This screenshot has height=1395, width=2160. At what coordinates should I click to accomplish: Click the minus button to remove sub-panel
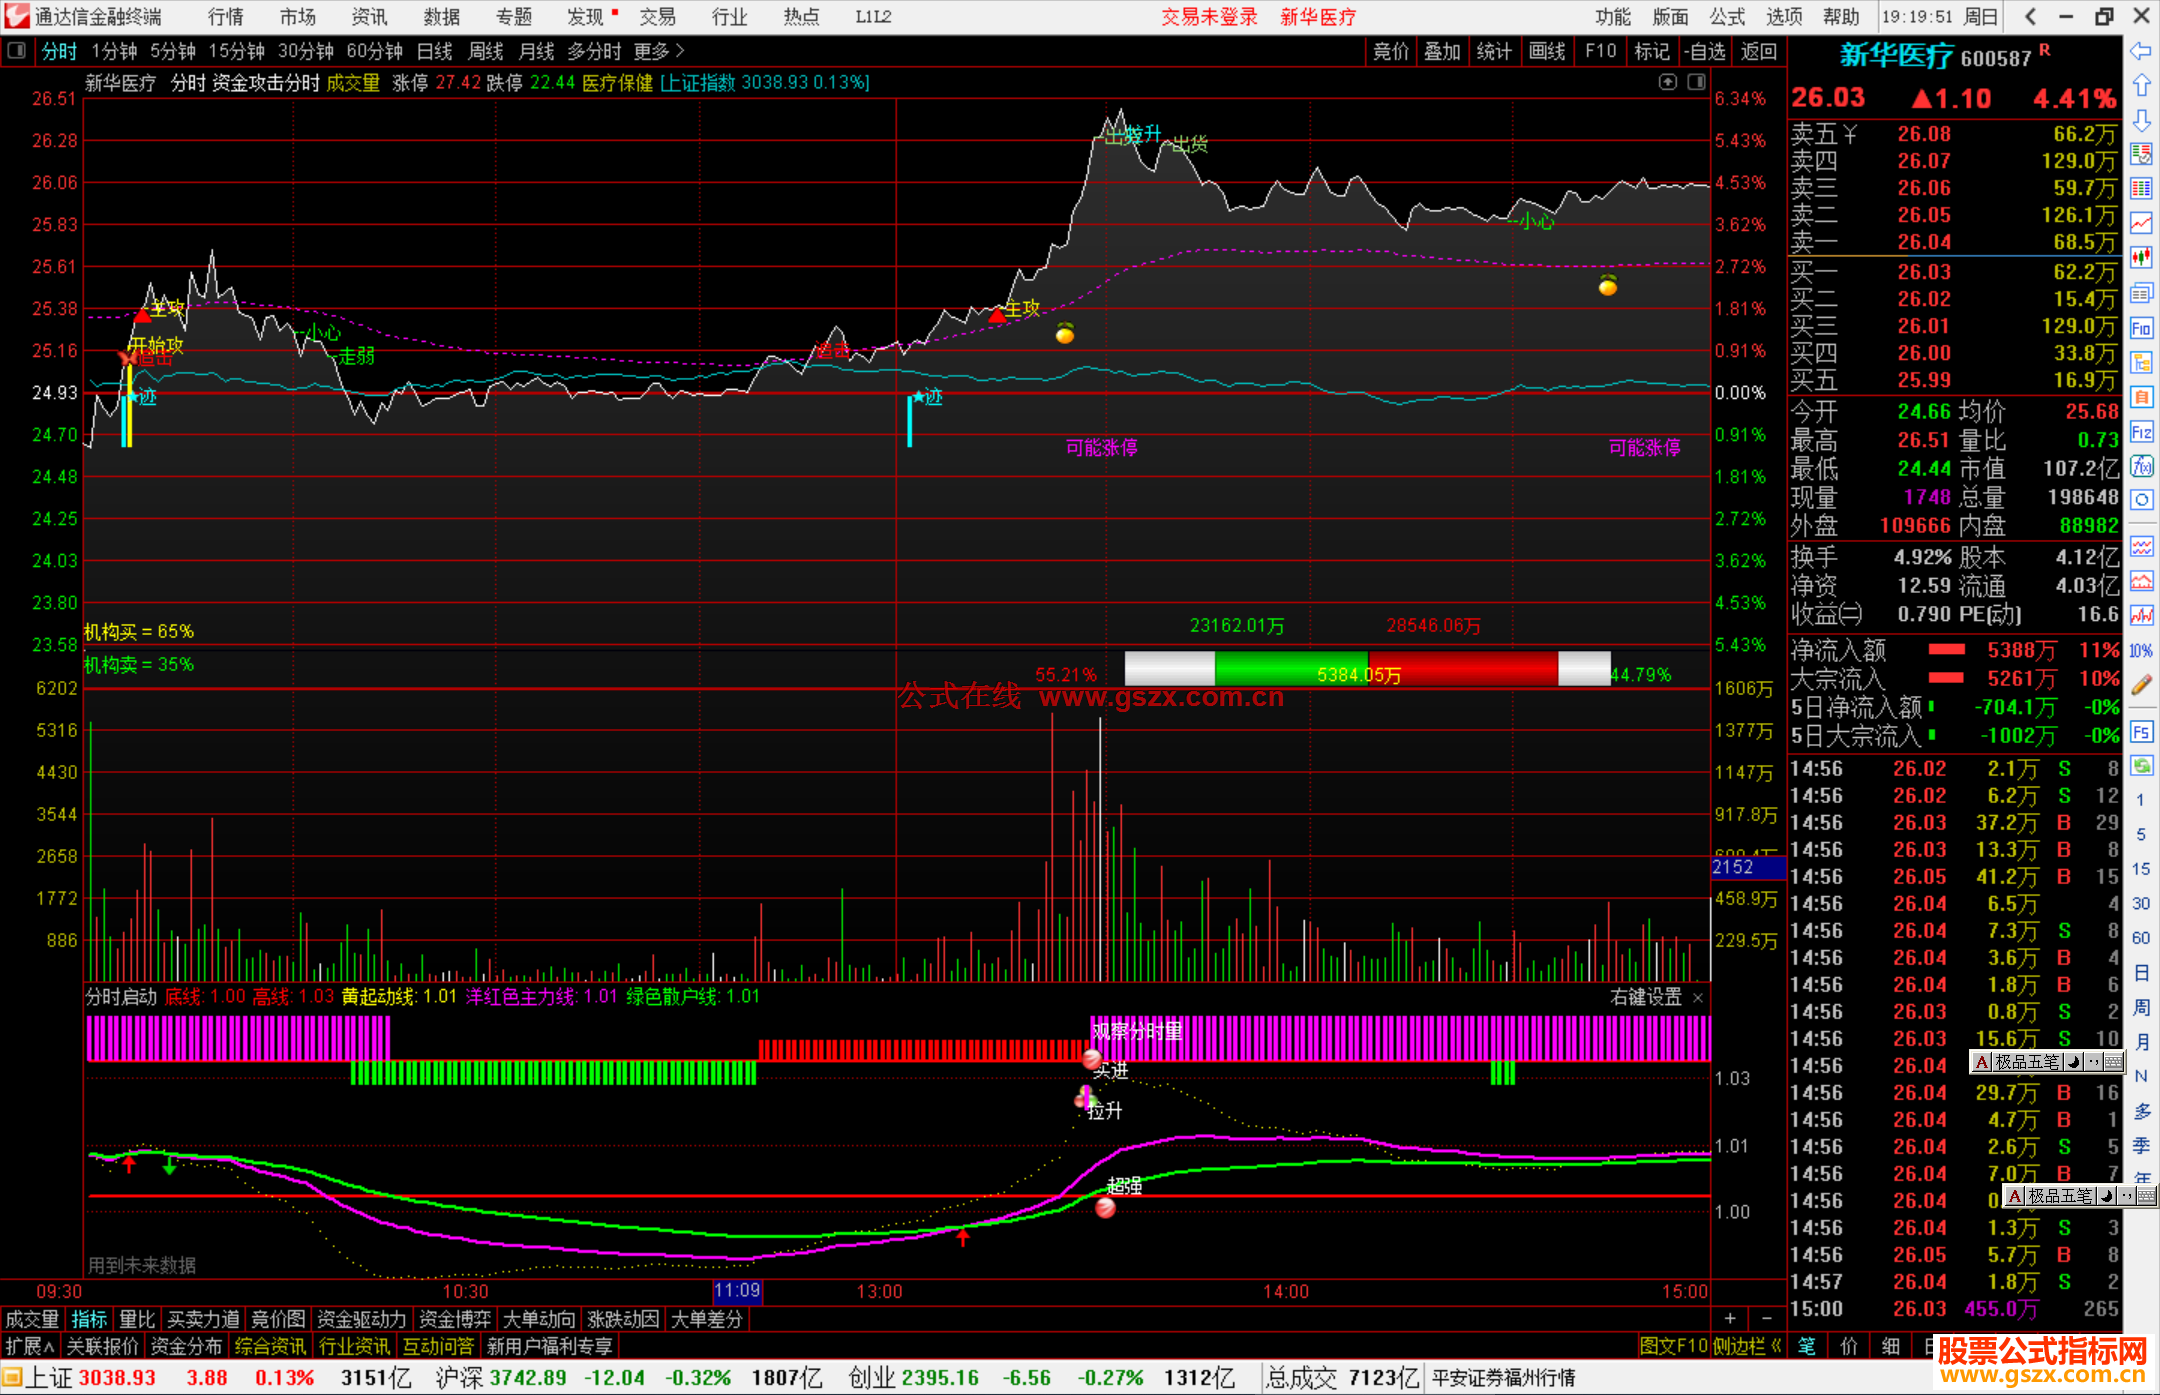tap(1767, 1318)
